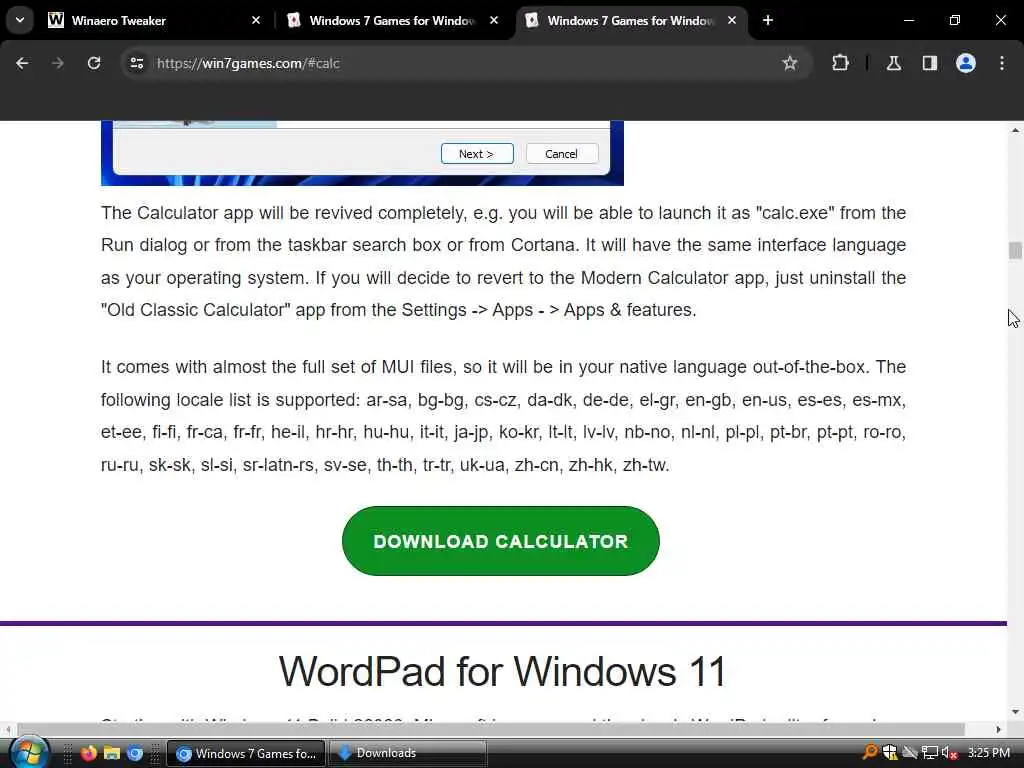Open the Windows Start orb
The width and height of the screenshot is (1024, 768).
pyautogui.click(x=29, y=753)
